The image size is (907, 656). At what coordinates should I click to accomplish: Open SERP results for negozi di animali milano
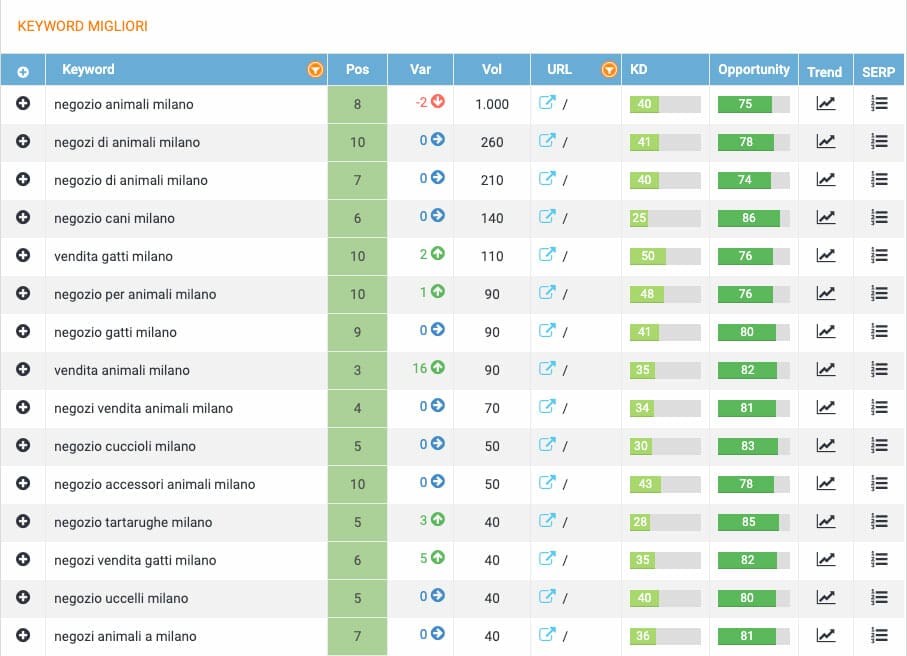tap(879, 141)
